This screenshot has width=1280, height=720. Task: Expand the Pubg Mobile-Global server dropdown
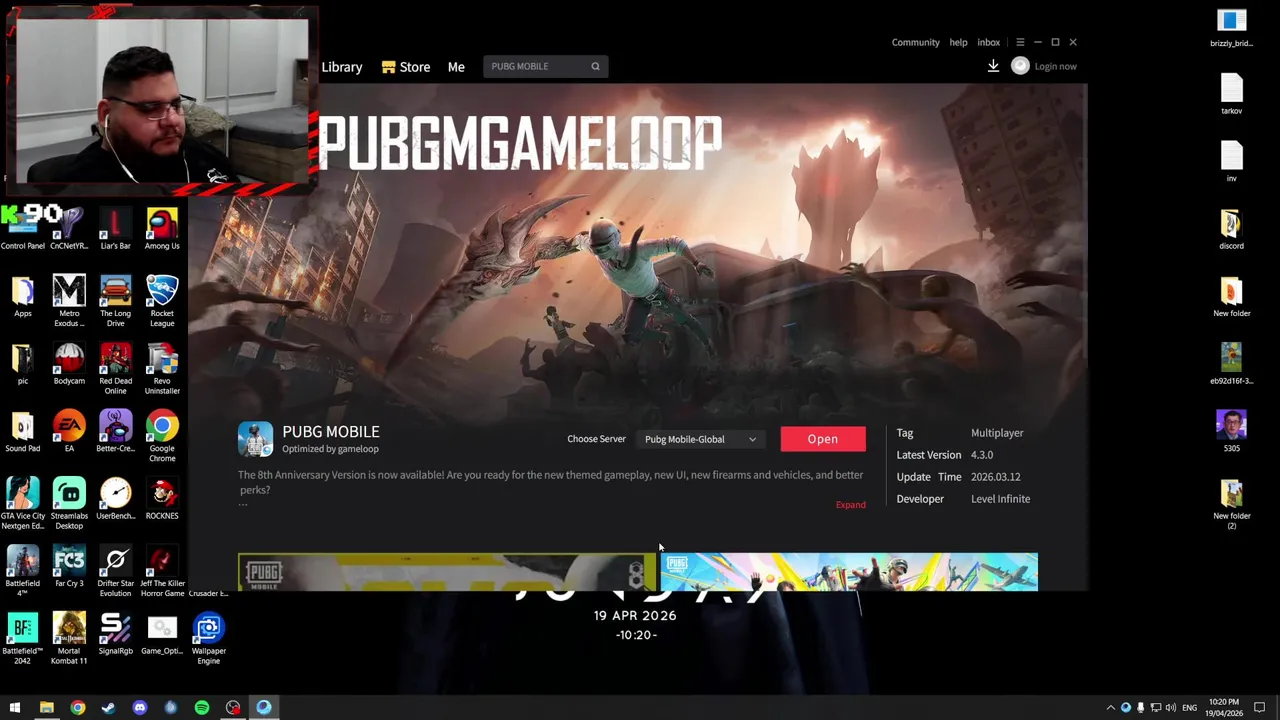pos(700,439)
